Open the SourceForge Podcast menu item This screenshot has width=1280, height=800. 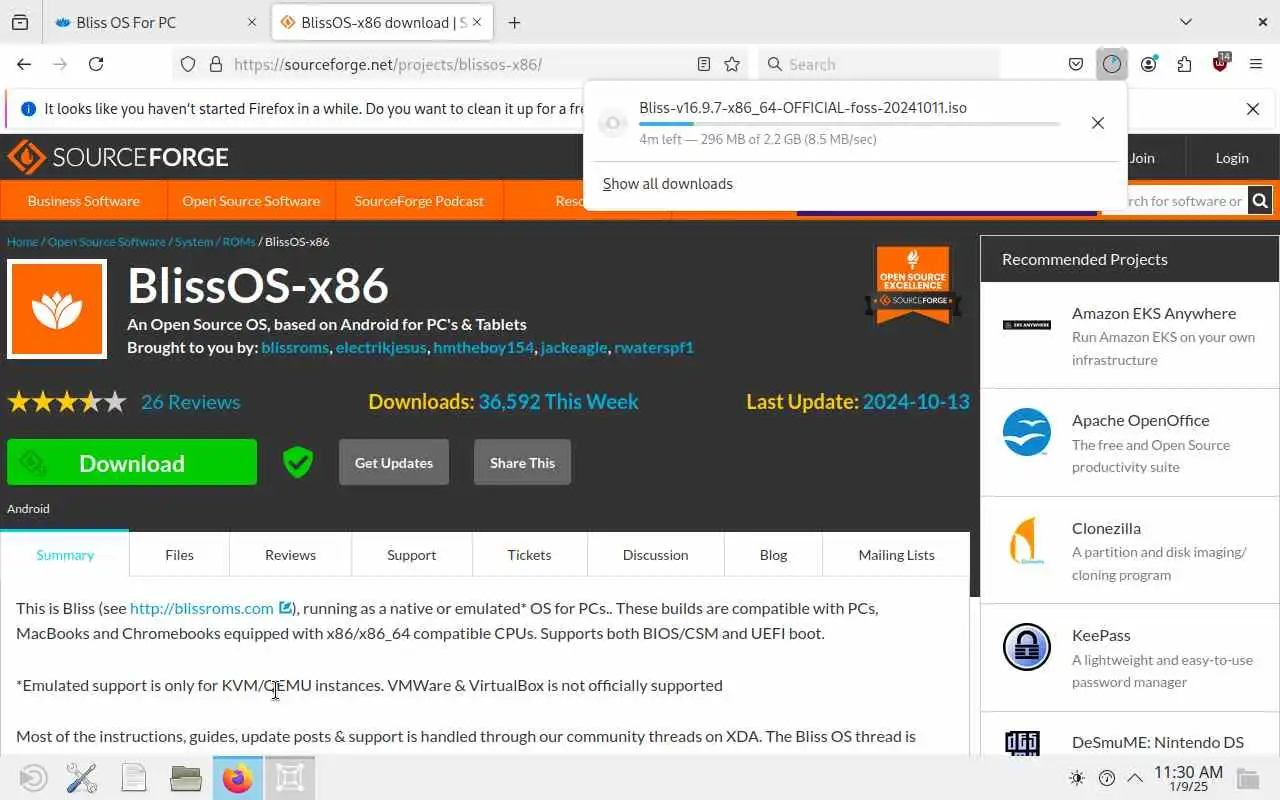pos(419,201)
